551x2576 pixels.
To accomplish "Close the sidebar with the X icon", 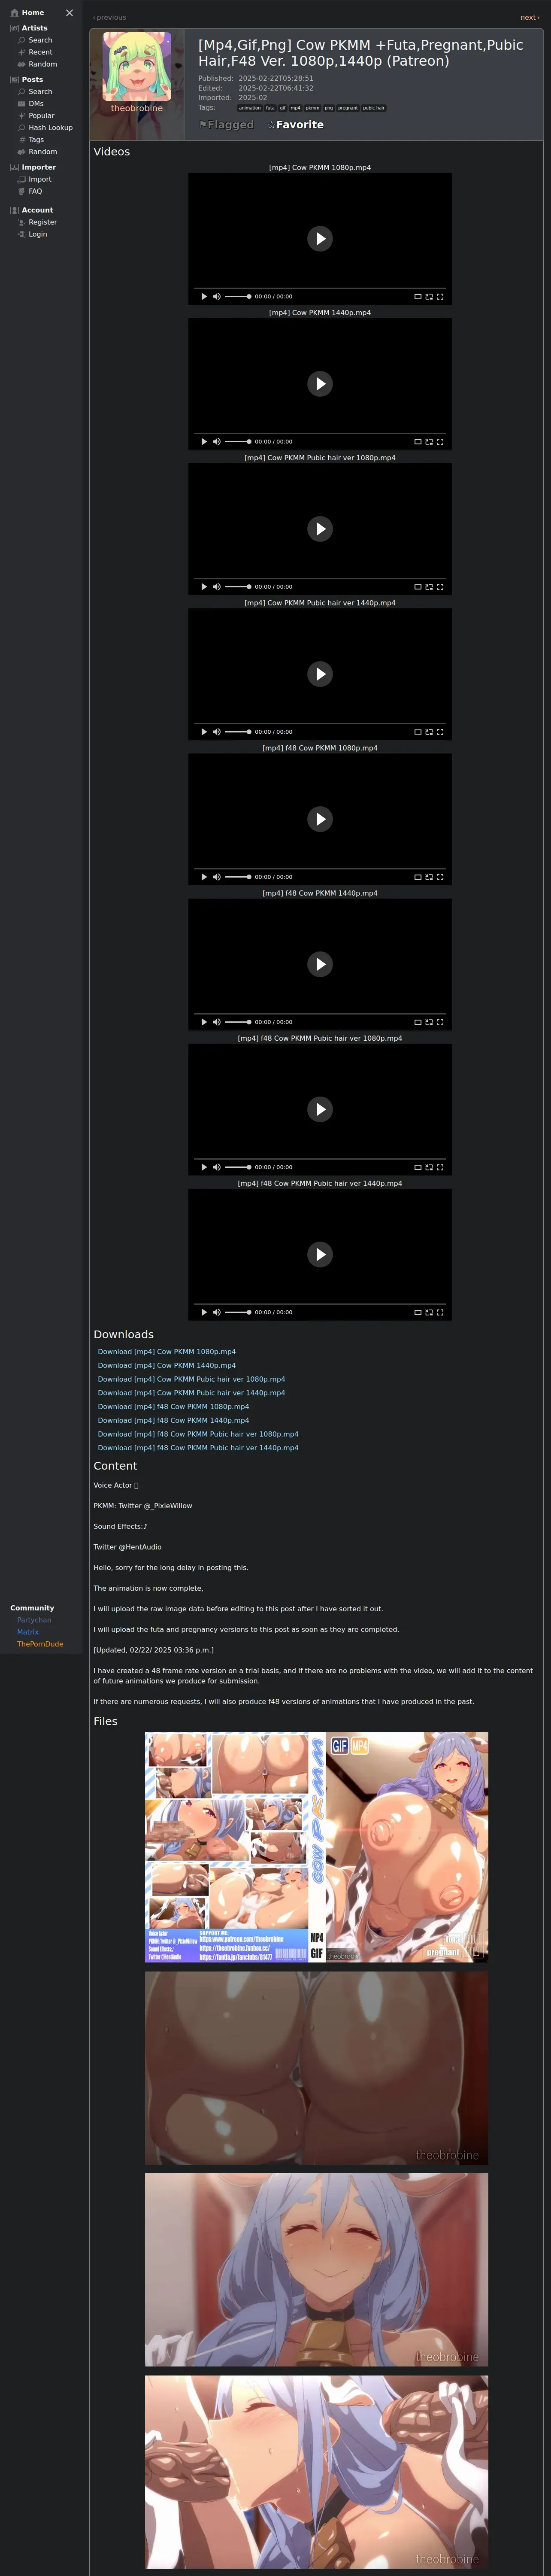I will pos(69,13).
